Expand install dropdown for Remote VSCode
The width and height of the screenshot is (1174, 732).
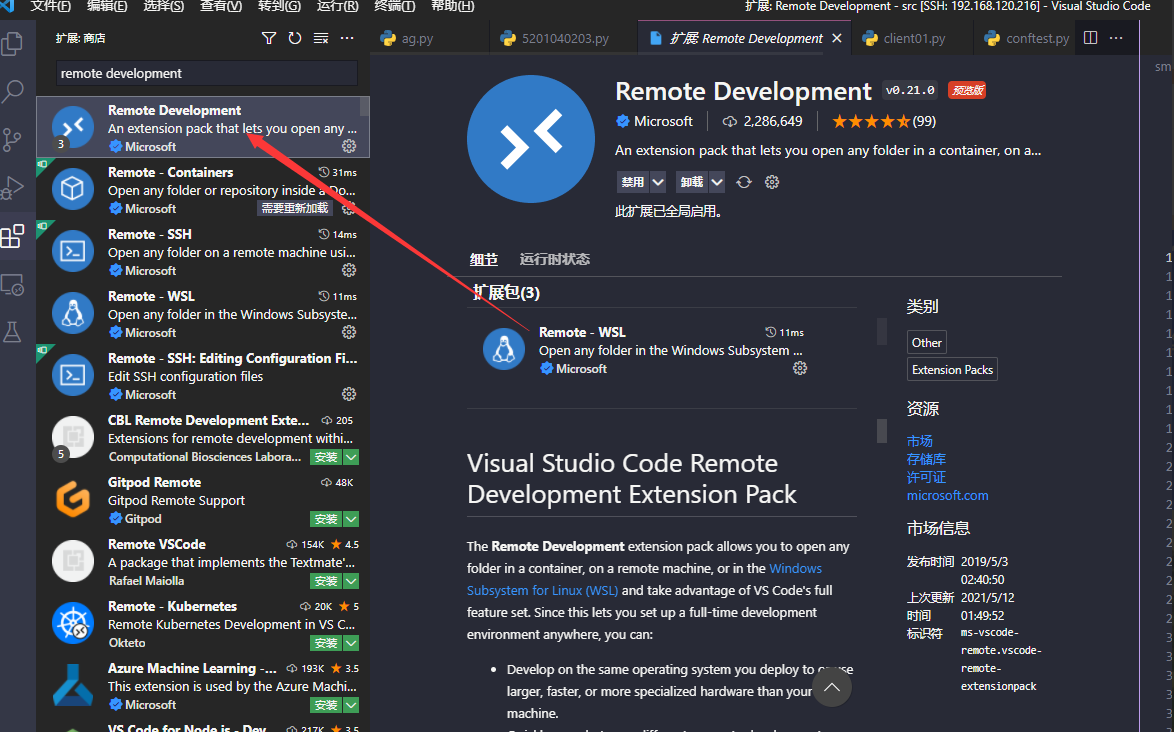[351, 581]
